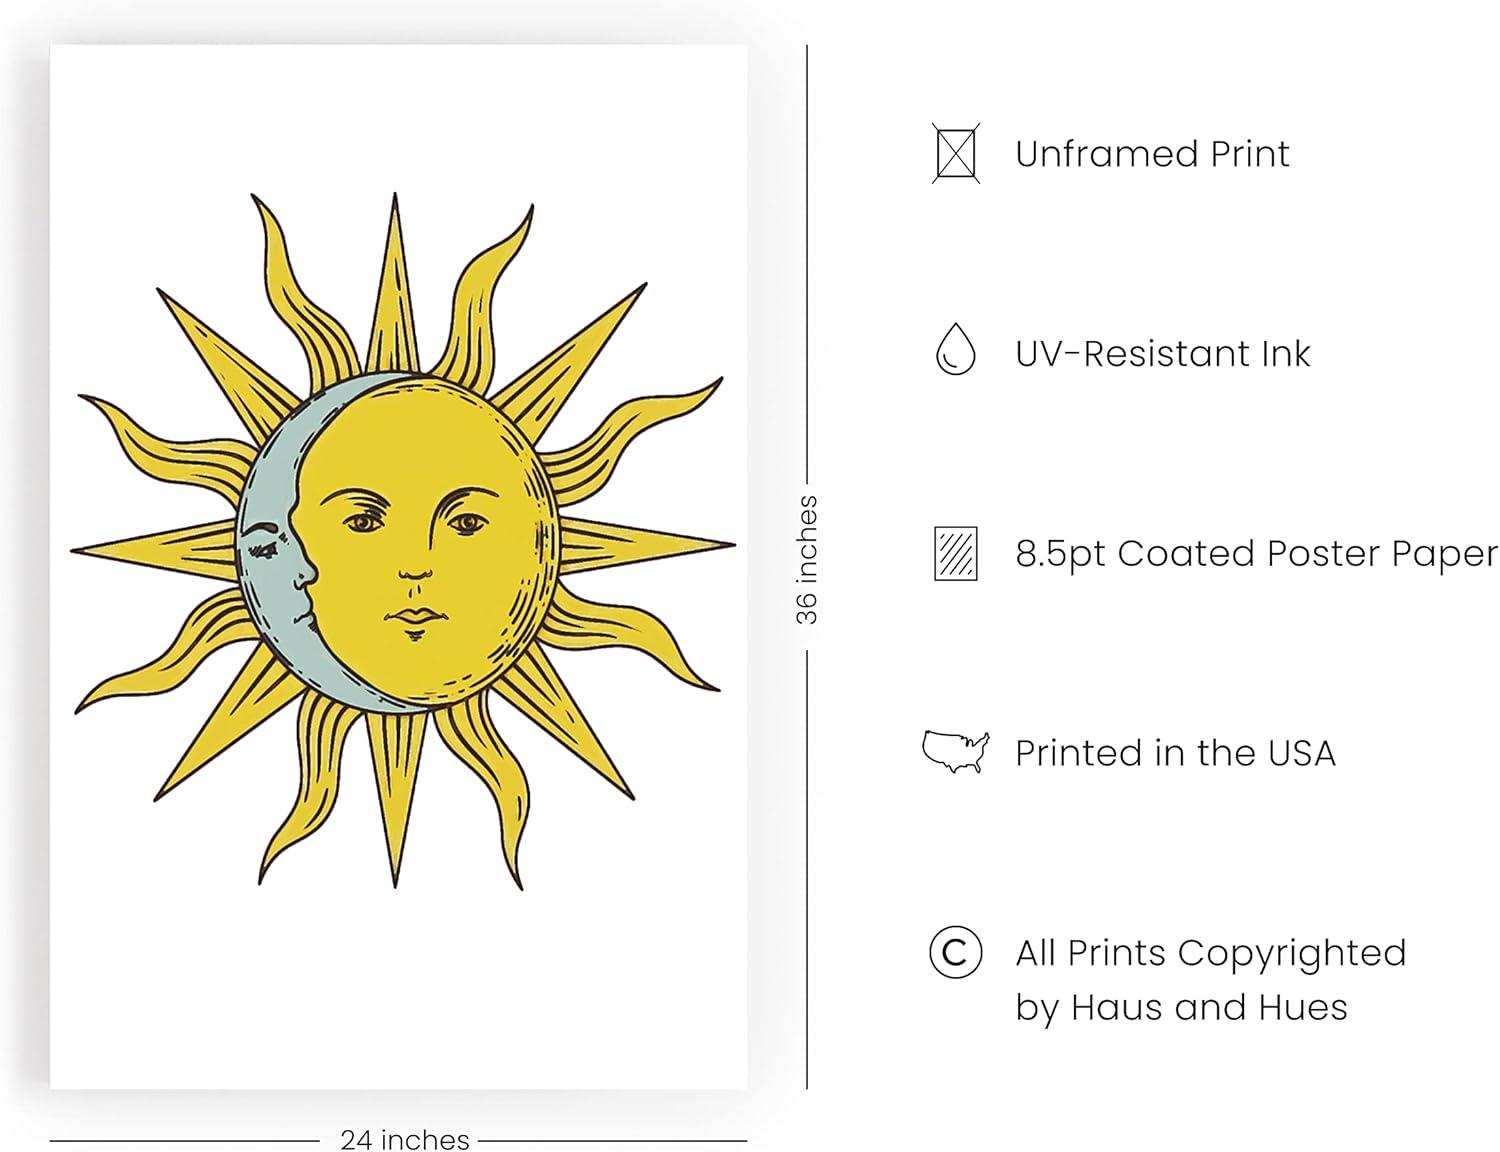Select the "8.5pt Coated Poster Paper" text
Viewport: 1500px width, 1152px height.
point(1256,553)
